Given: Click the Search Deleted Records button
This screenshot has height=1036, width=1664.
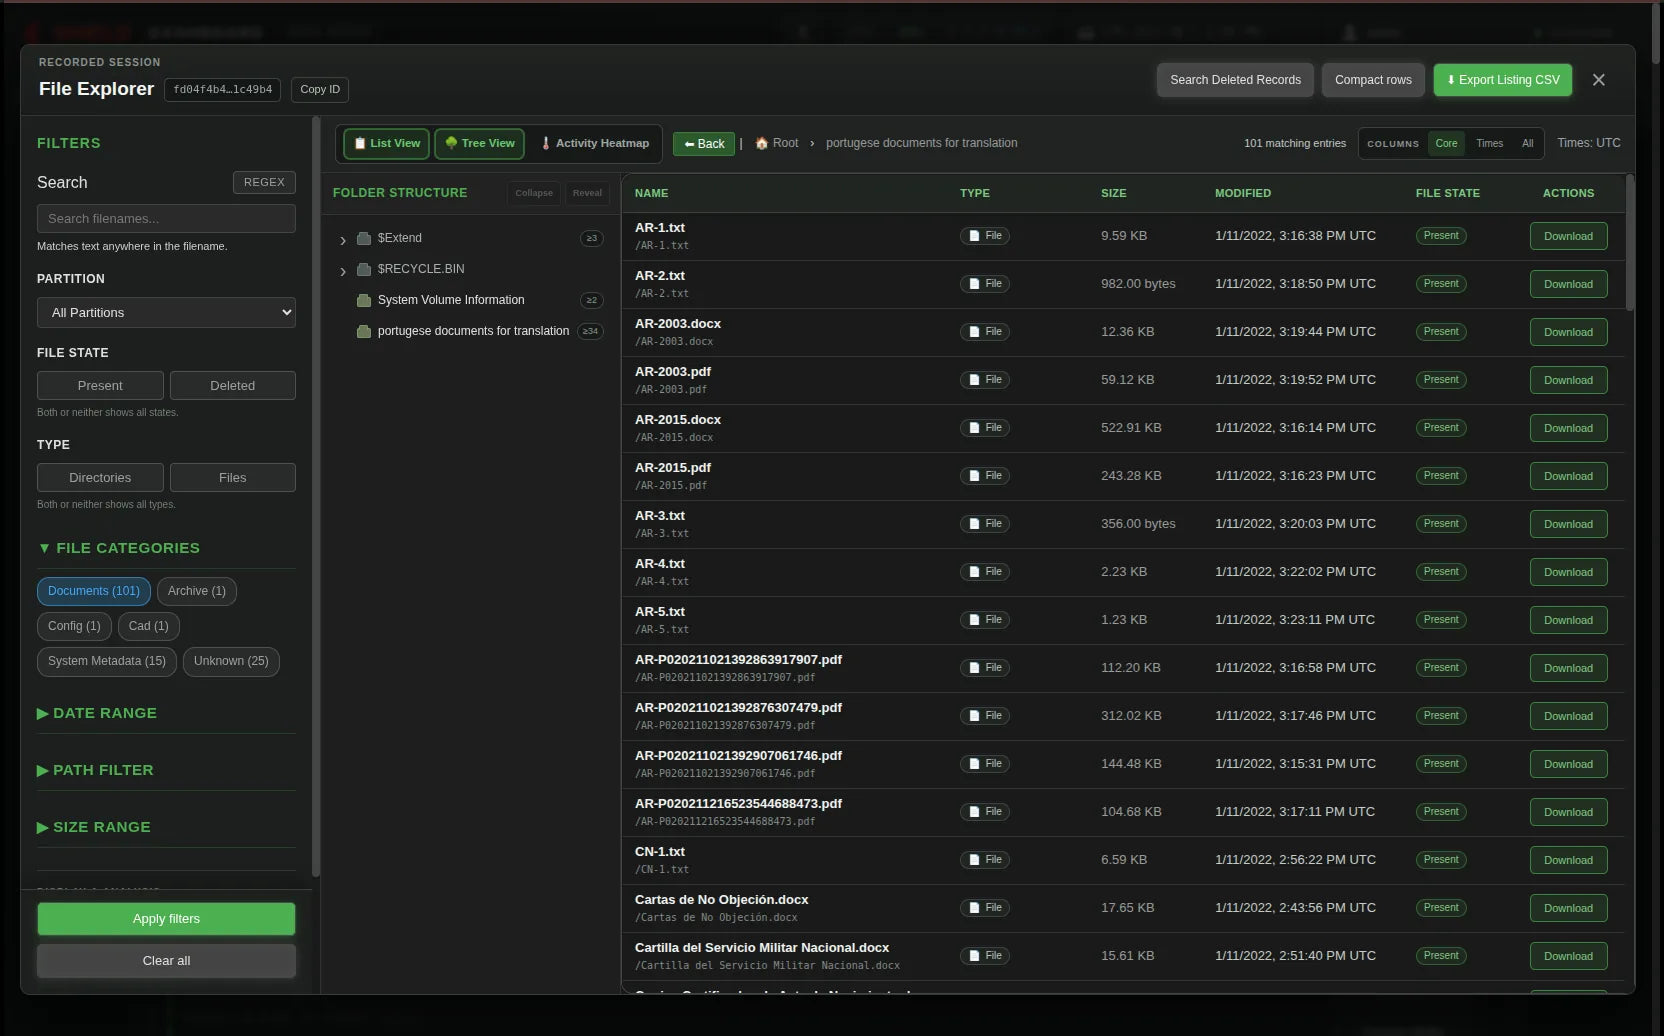Looking at the screenshot, I should coord(1235,80).
